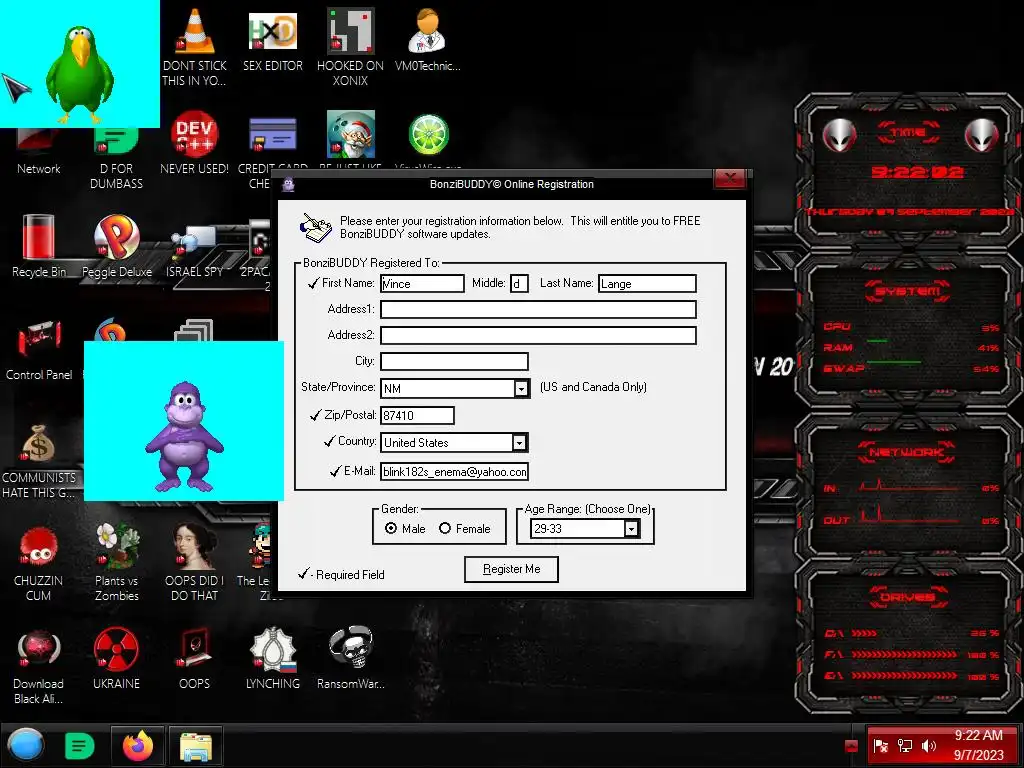Click the City input field
The height and width of the screenshot is (768, 1024).
pos(455,361)
